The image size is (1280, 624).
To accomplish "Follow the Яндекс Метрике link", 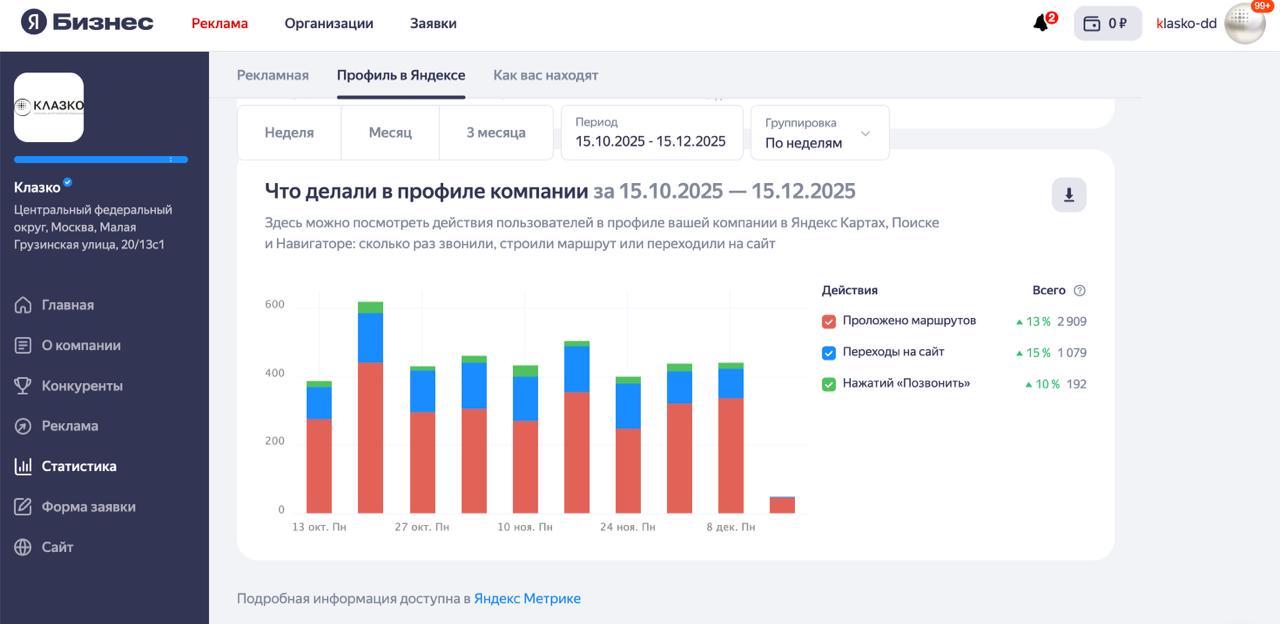I will (x=528, y=597).
